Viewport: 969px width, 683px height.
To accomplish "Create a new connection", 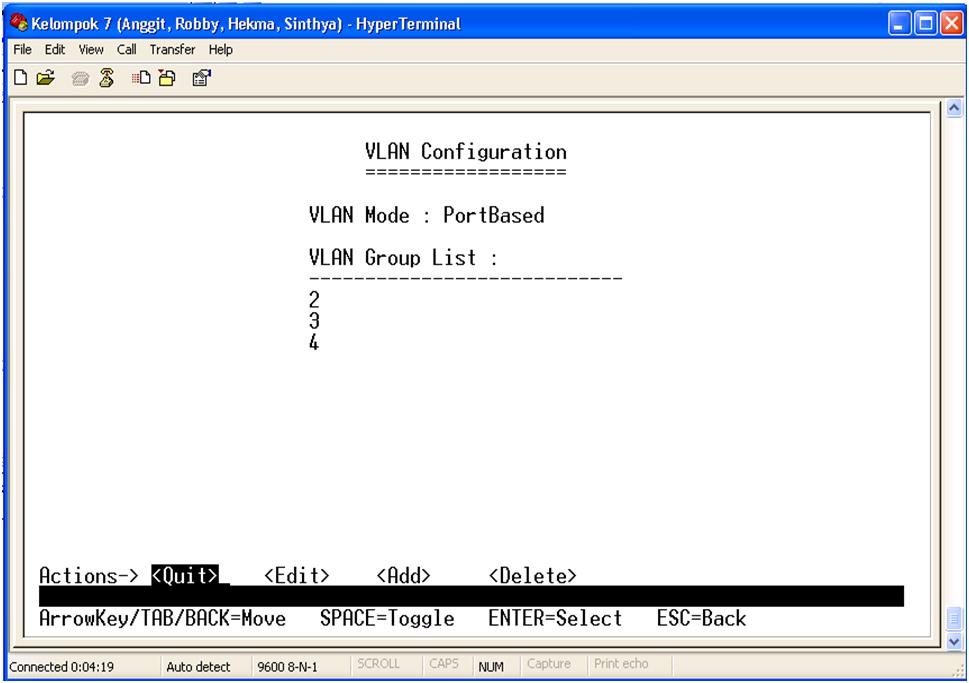I will (x=20, y=77).
